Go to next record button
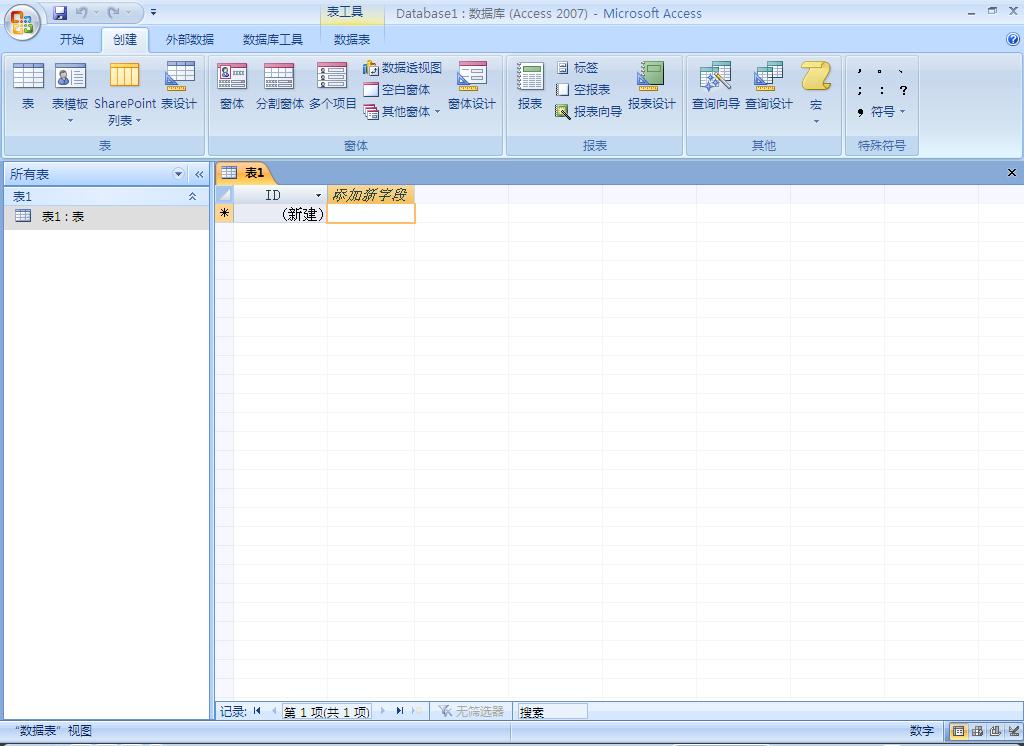Viewport: 1024px width, 746px height. pos(383,711)
